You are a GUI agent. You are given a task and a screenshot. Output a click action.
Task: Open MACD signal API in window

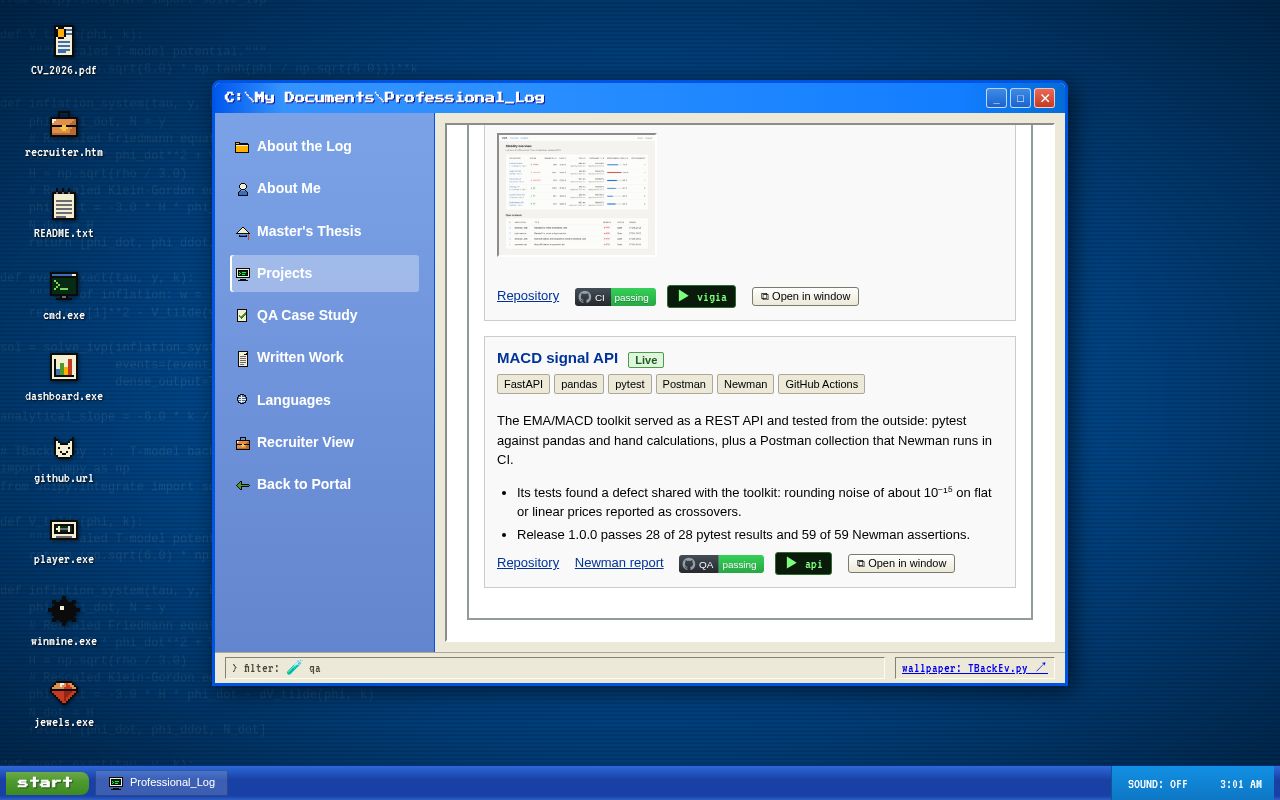(901, 563)
